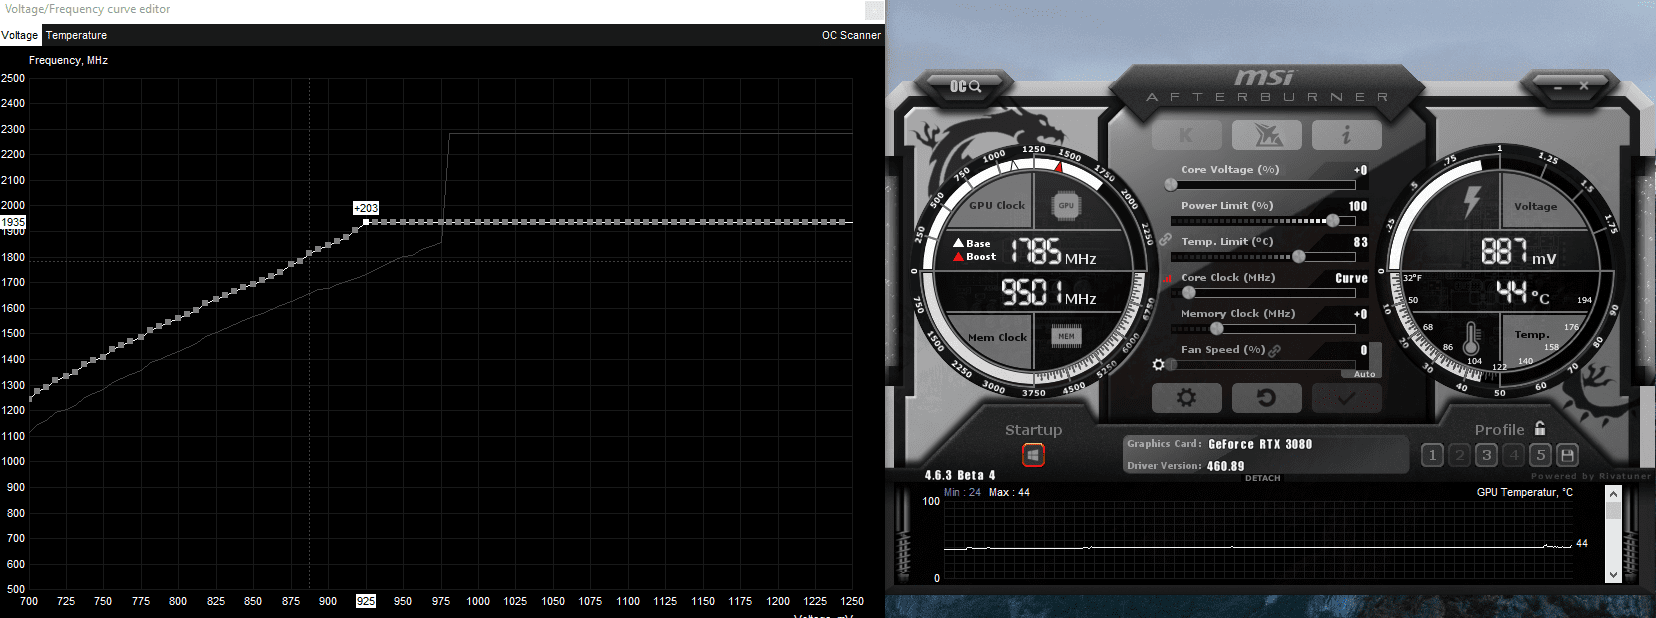Switch to Voltage tab in curve editor
Image resolution: width=1656 pixels, height=618 pixels.
coord(20,35)
